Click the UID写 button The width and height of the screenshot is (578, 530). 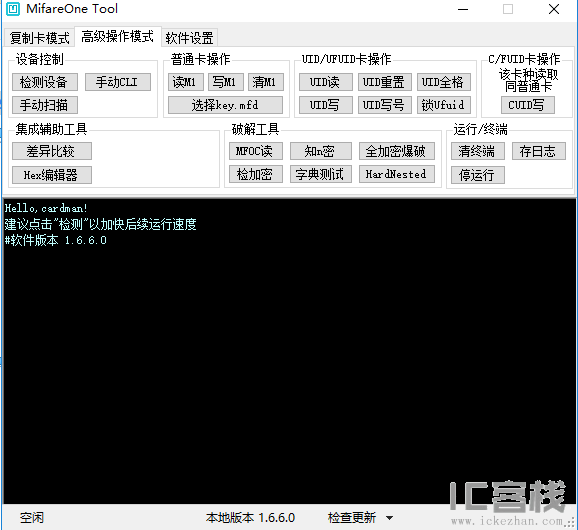coord(325,105)
